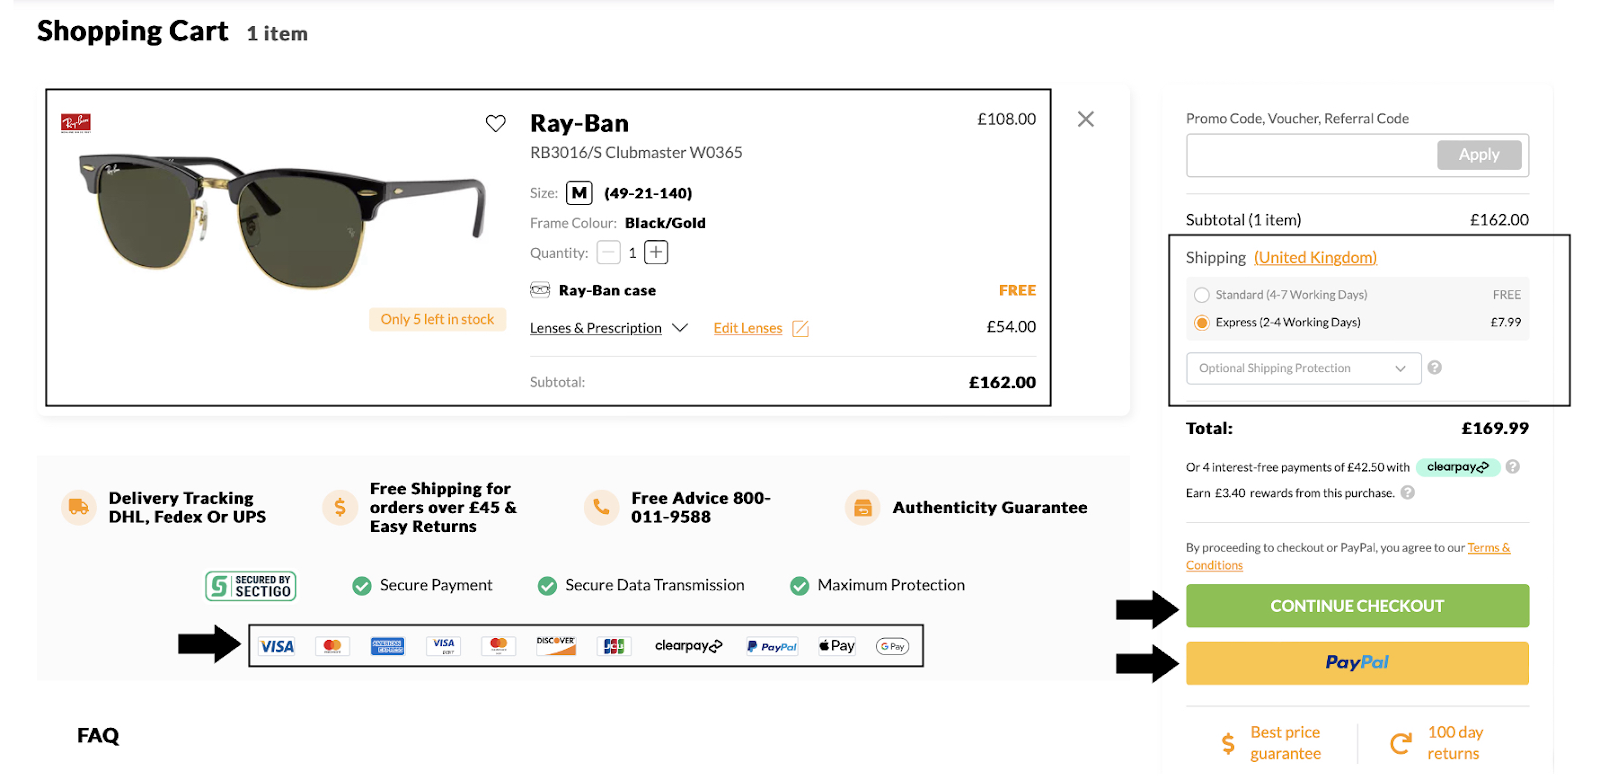Pay with the yellow PayPal button
Image resolution: width=1600 pixels, height=780 pixels.
click(1357, 663)
